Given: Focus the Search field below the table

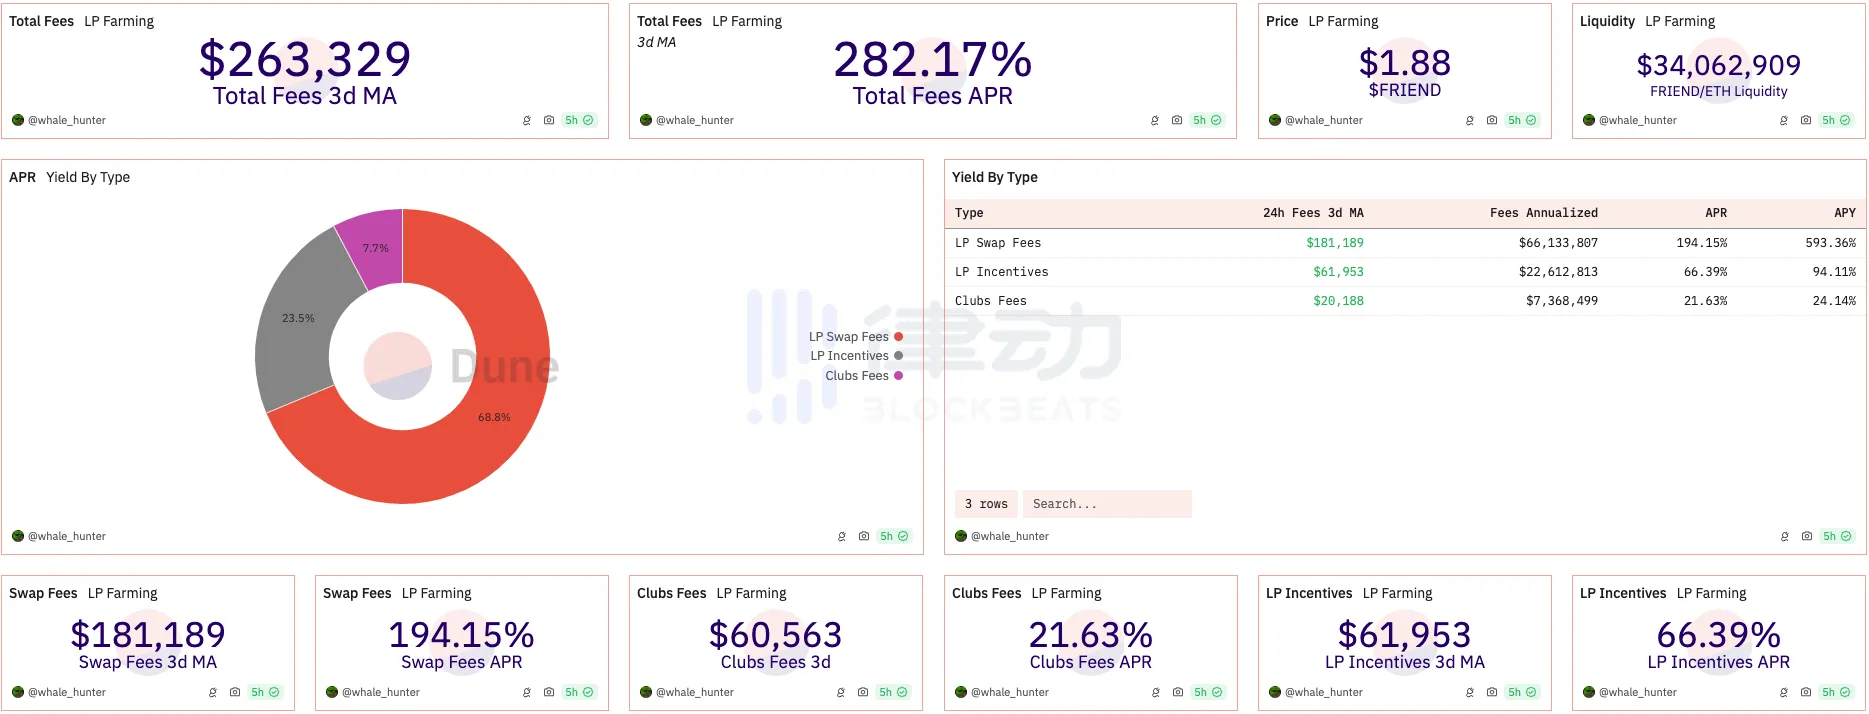Looking at the screenshot, I should pos(1106,504).
